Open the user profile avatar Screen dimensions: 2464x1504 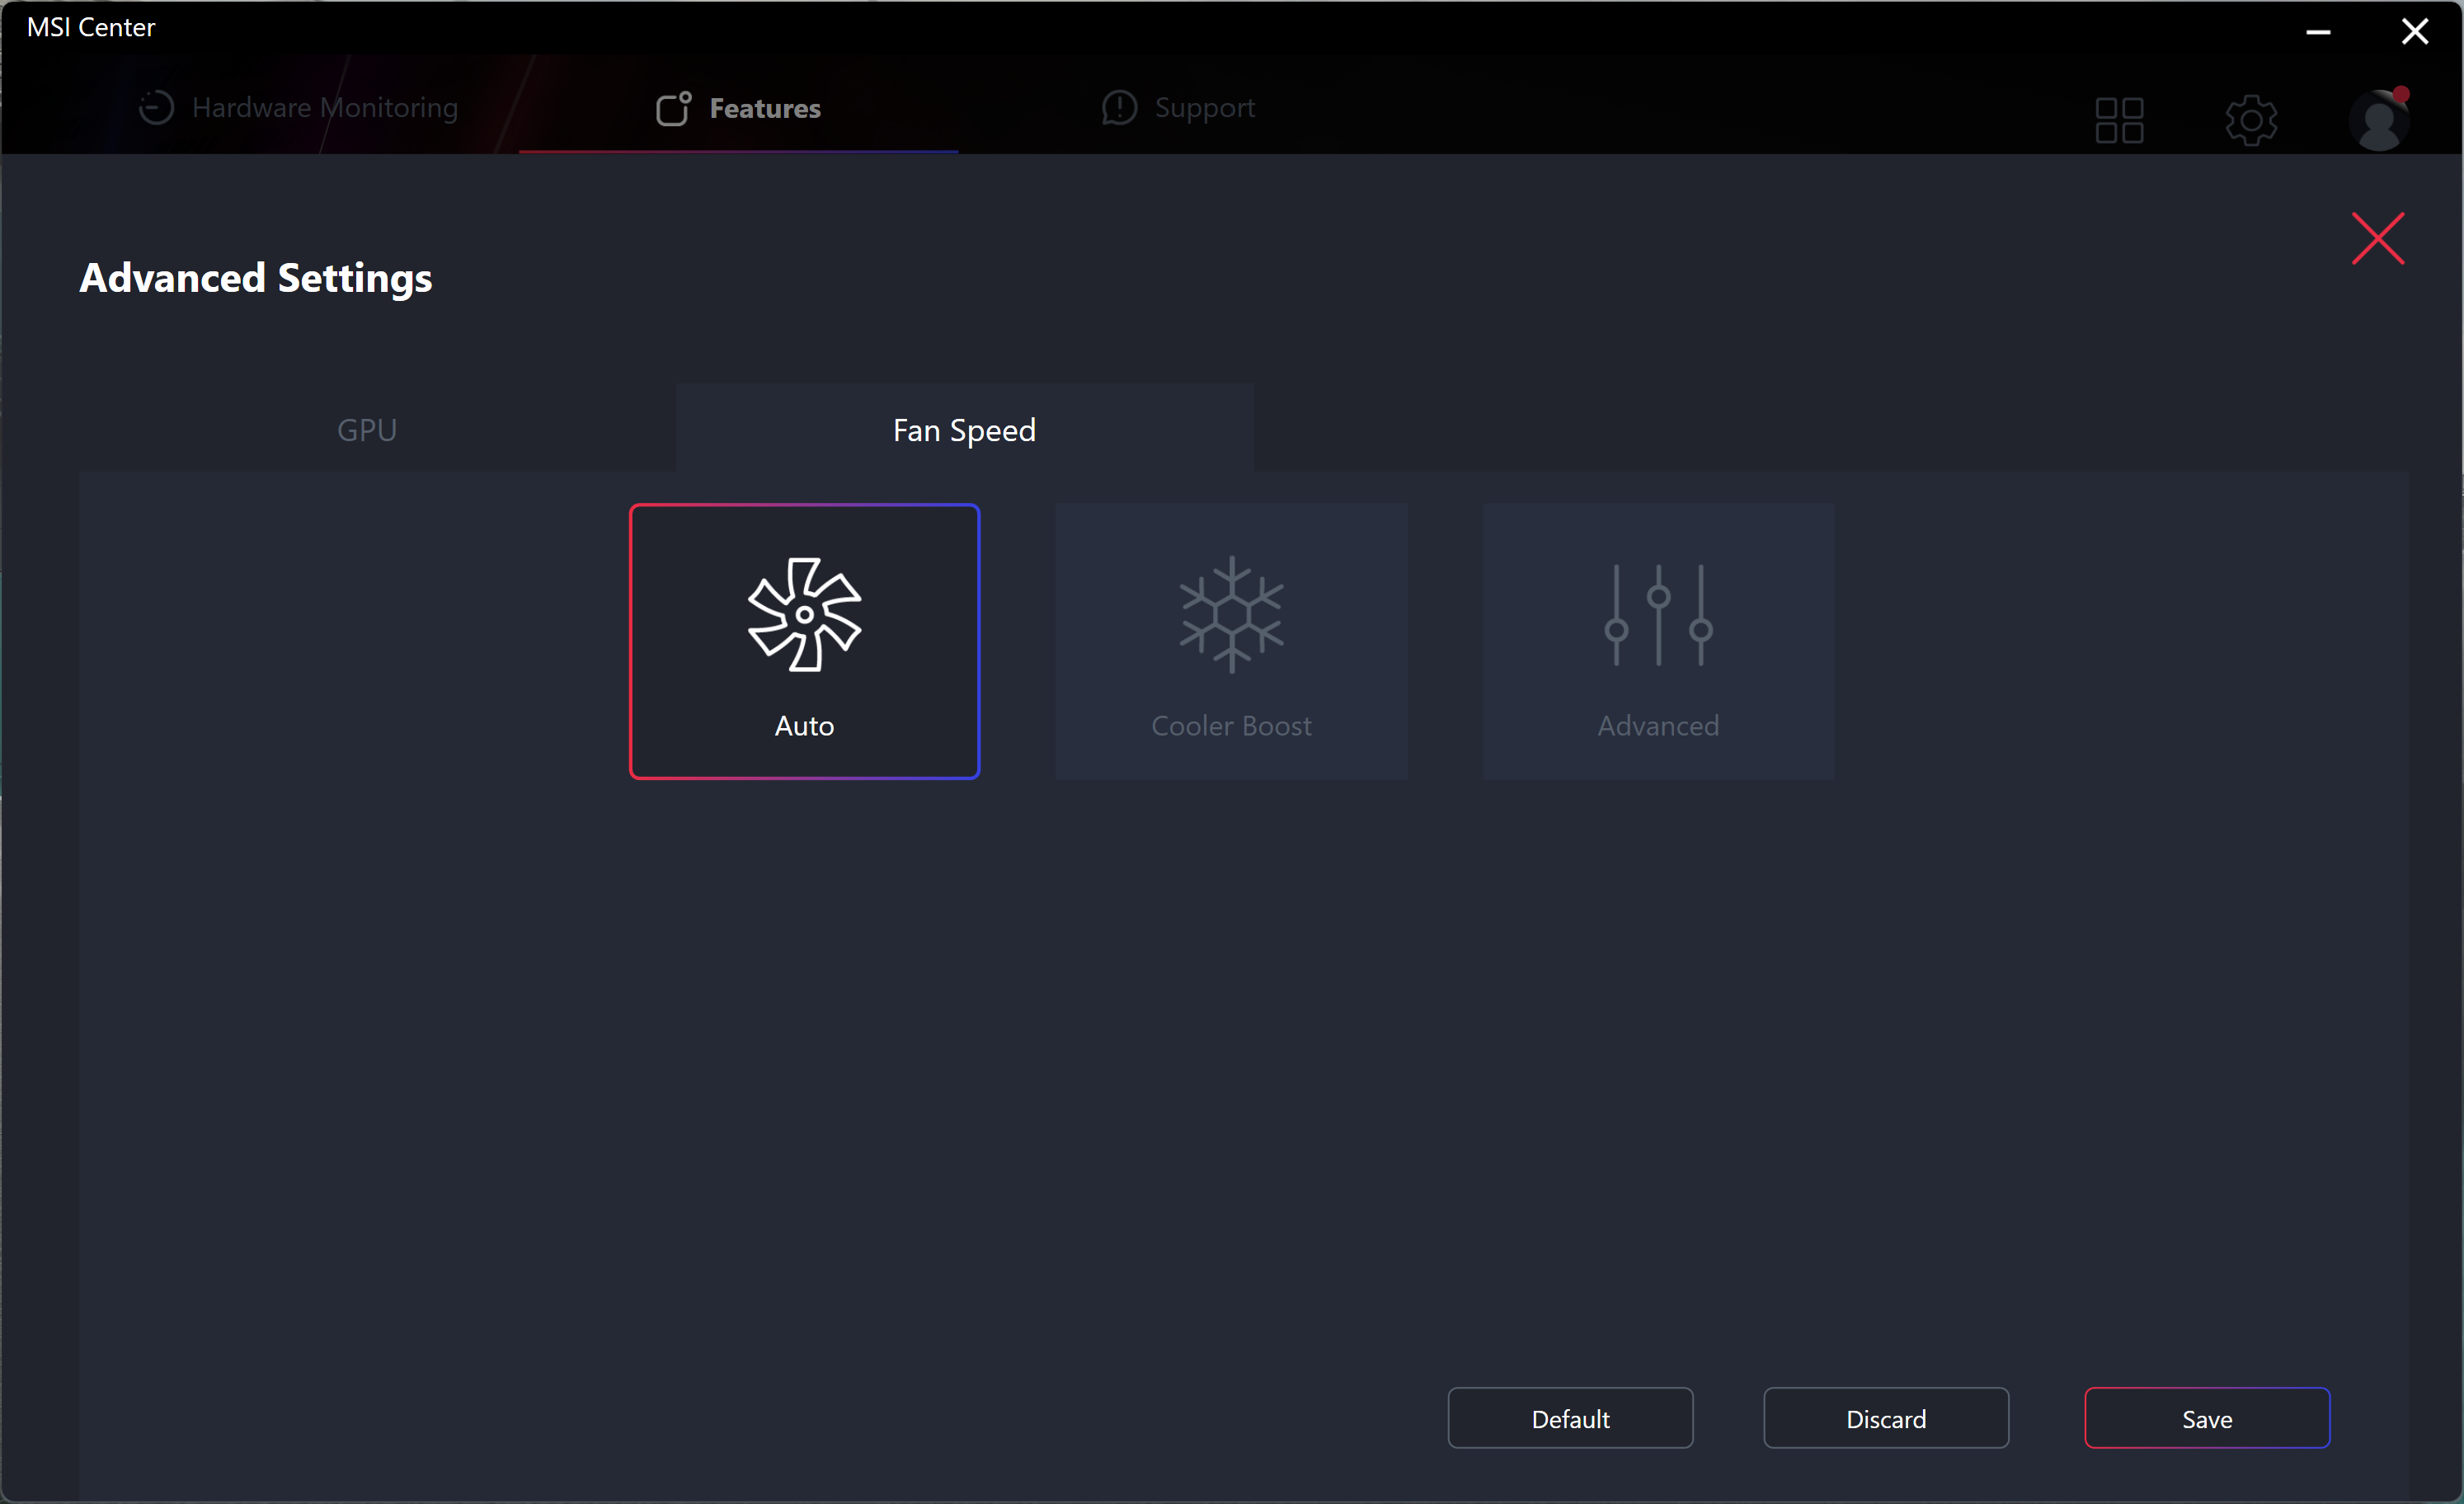click(x=2379, y=120)
